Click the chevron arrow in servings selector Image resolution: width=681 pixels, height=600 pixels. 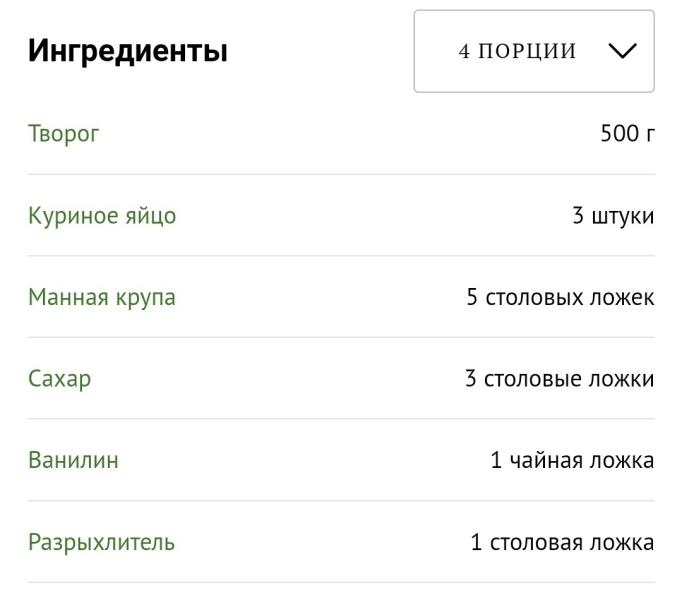point(621,52)
